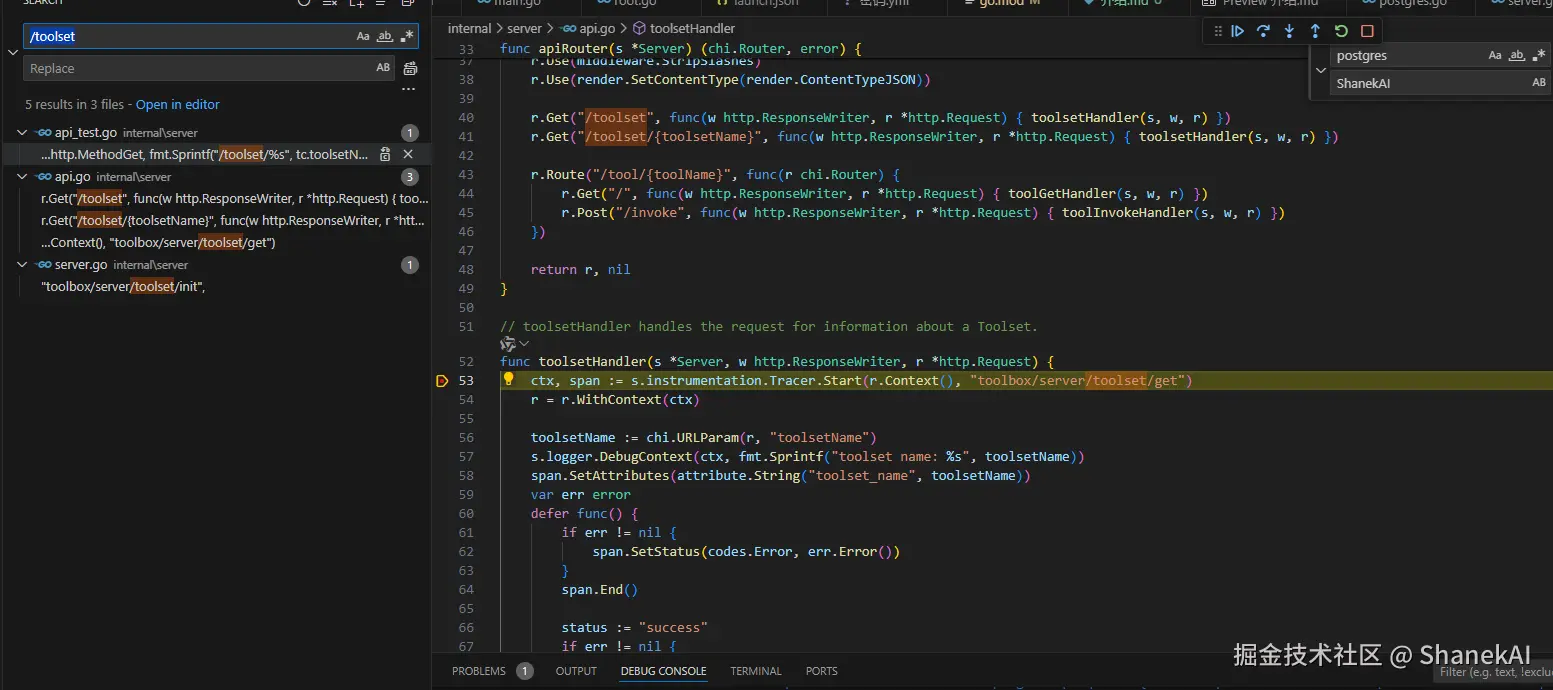The height and width of the screenshot is (690, 1553).
Task: Focus the debug console Filter field
Action: [1495, 672]
